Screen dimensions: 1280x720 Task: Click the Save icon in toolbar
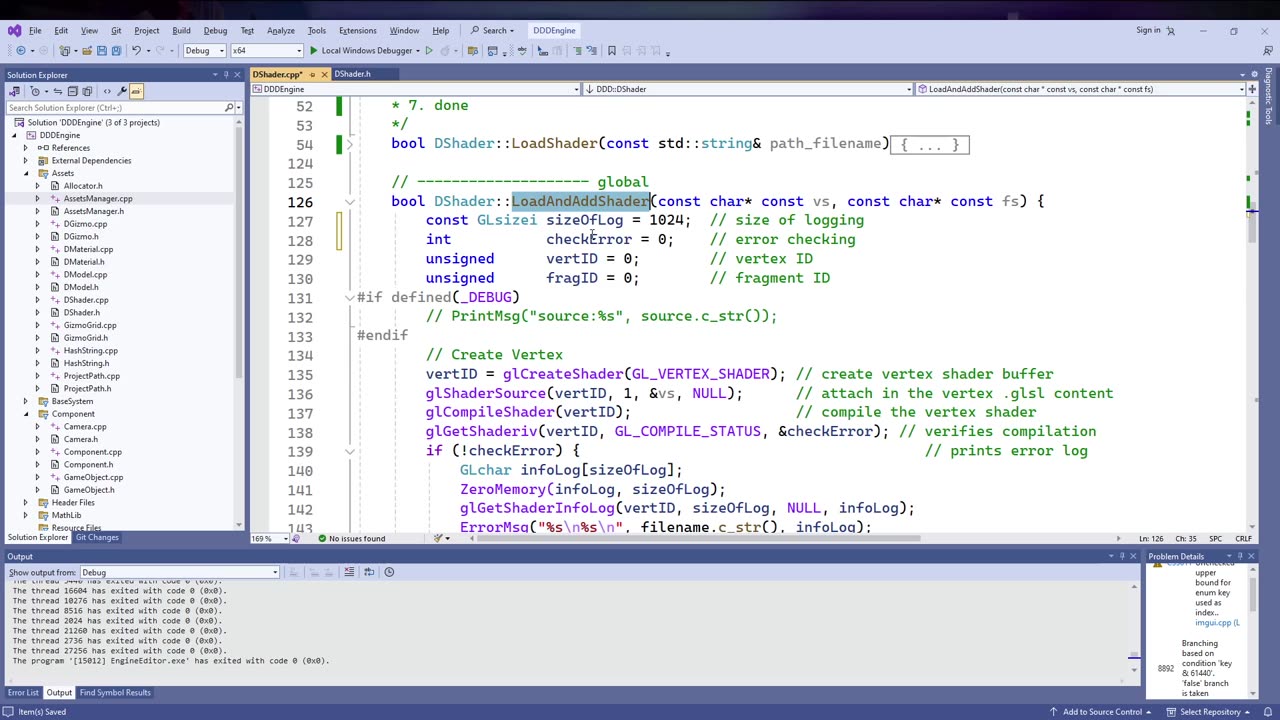(x=103, y=50)
